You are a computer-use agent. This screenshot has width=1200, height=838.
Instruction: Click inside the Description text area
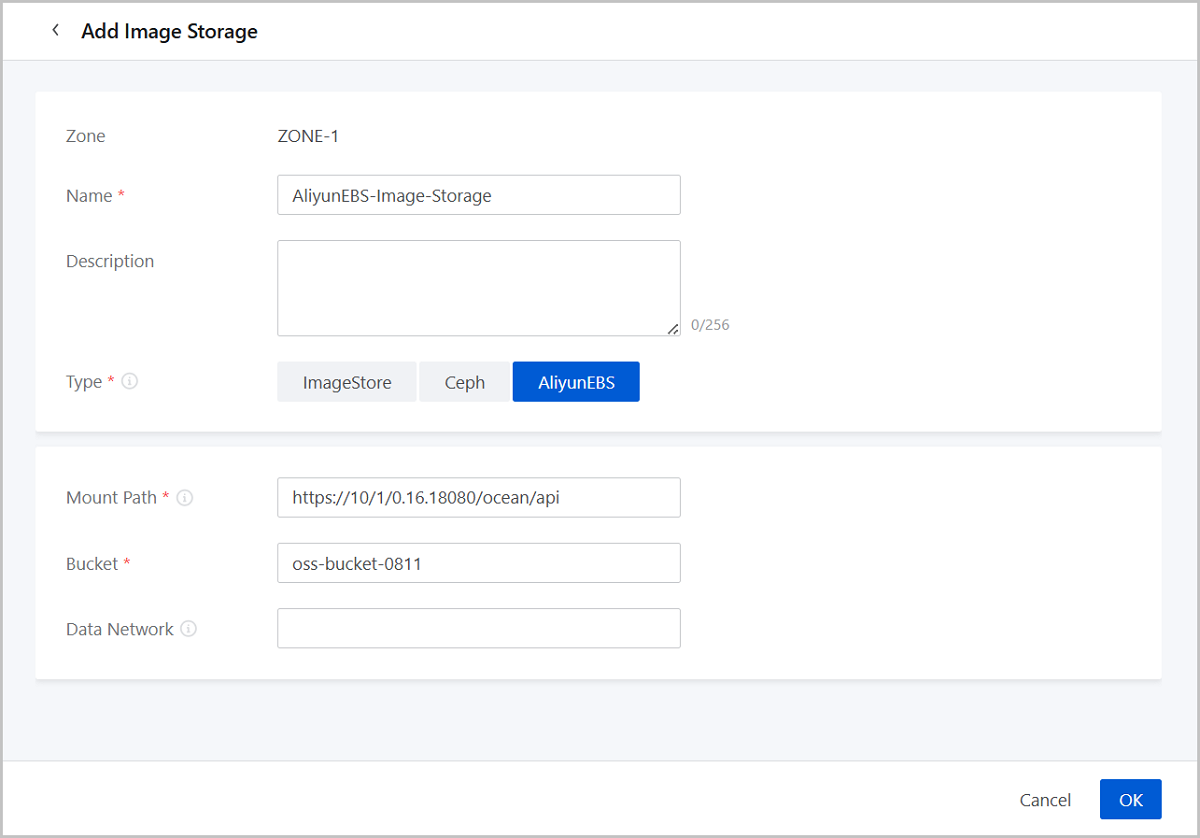pos(478,287)
